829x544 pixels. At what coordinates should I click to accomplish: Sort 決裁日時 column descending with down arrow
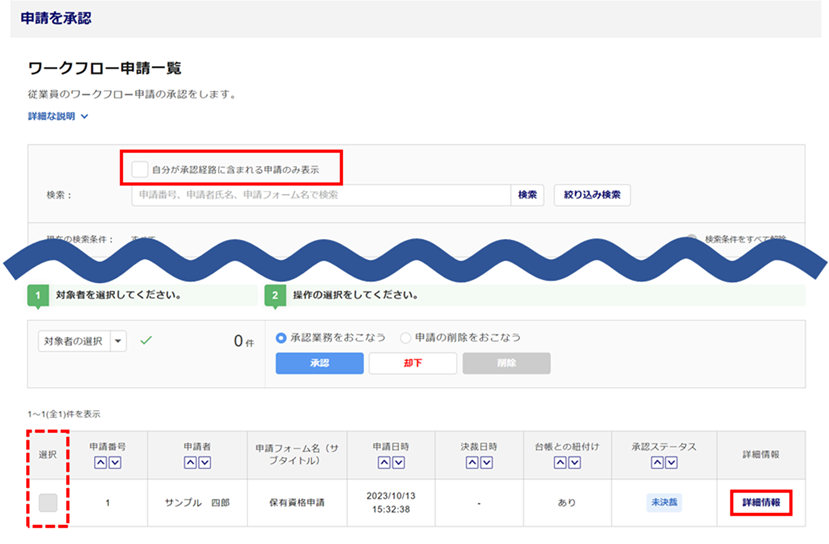(x=486, y=462)
